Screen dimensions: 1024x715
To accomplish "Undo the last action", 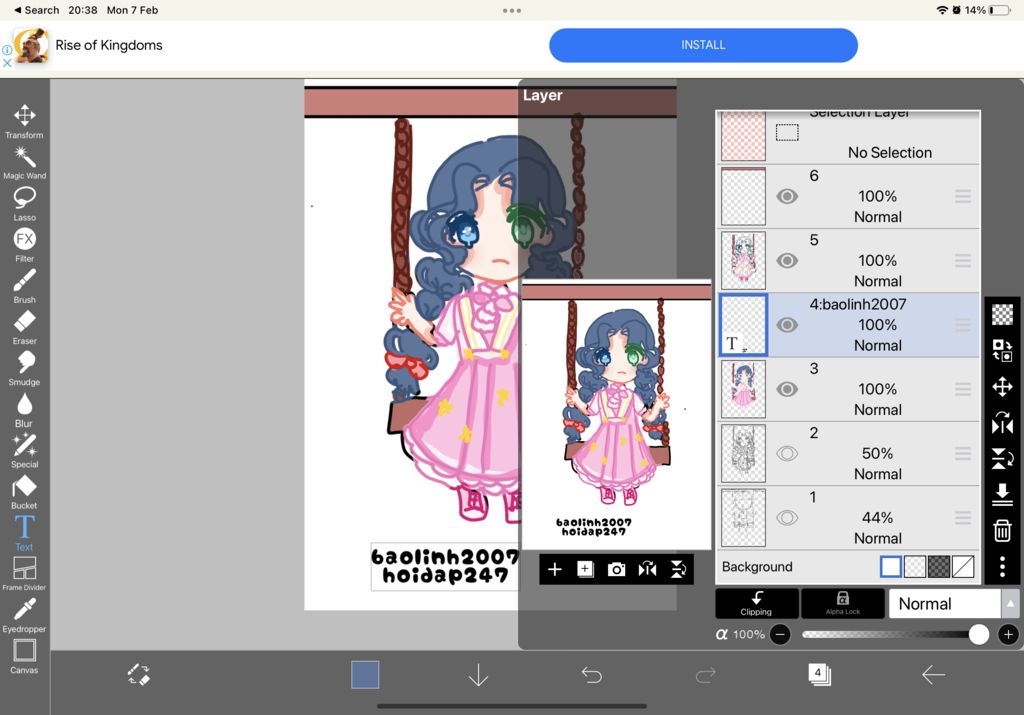I will 592,675.
